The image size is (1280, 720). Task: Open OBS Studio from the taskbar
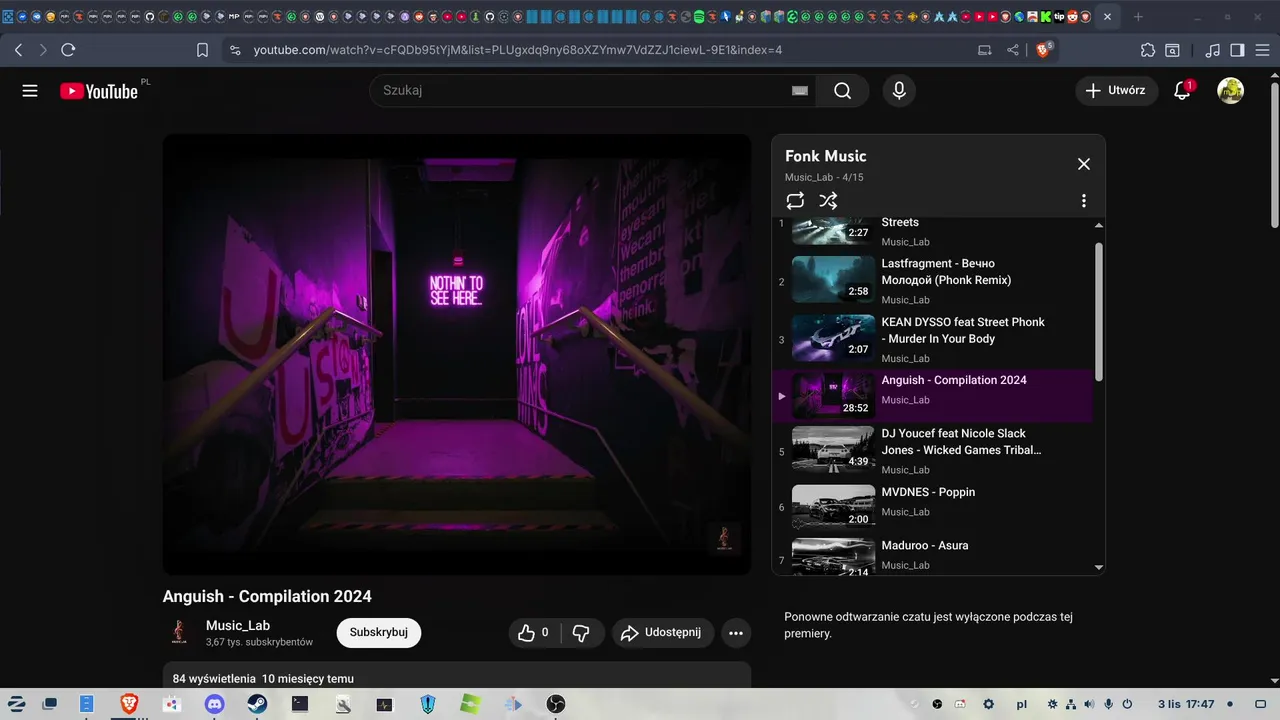[556, 704]
